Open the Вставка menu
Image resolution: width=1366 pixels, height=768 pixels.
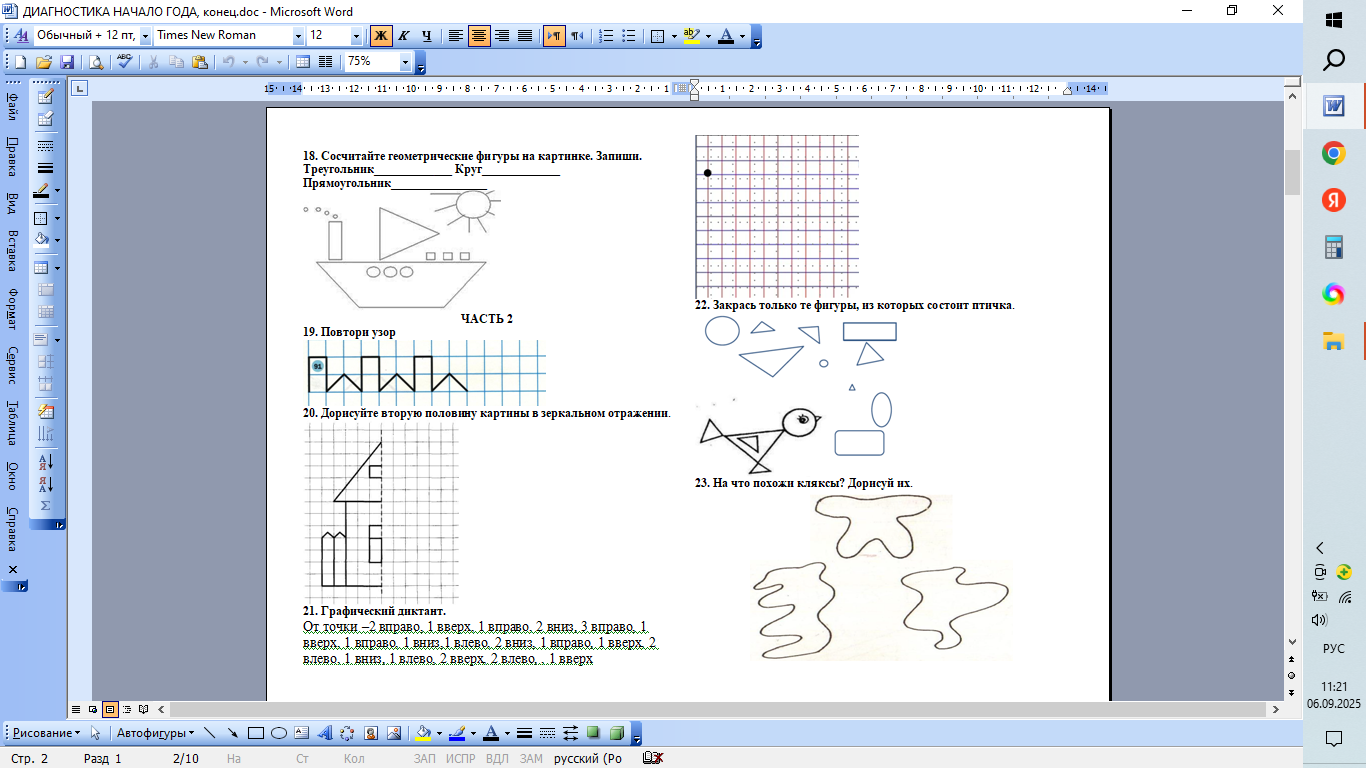pos(13,251)
